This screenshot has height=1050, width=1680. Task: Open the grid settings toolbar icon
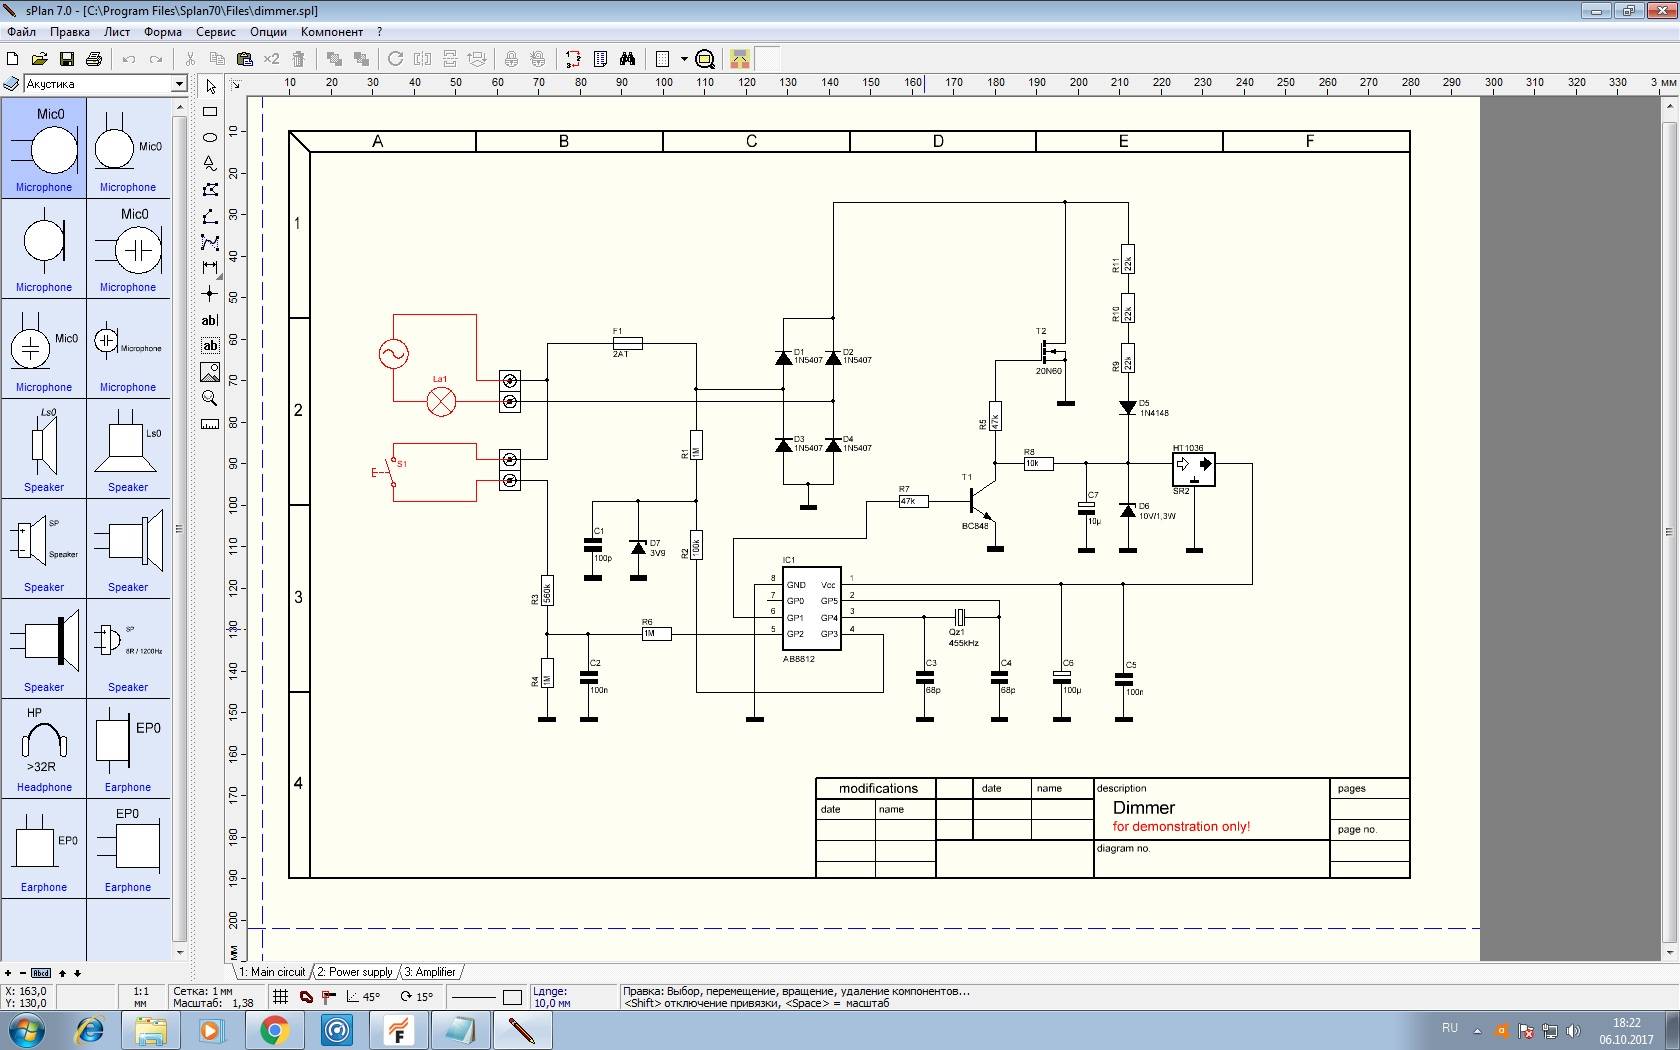pyautogui.click(x=662, y=59)
